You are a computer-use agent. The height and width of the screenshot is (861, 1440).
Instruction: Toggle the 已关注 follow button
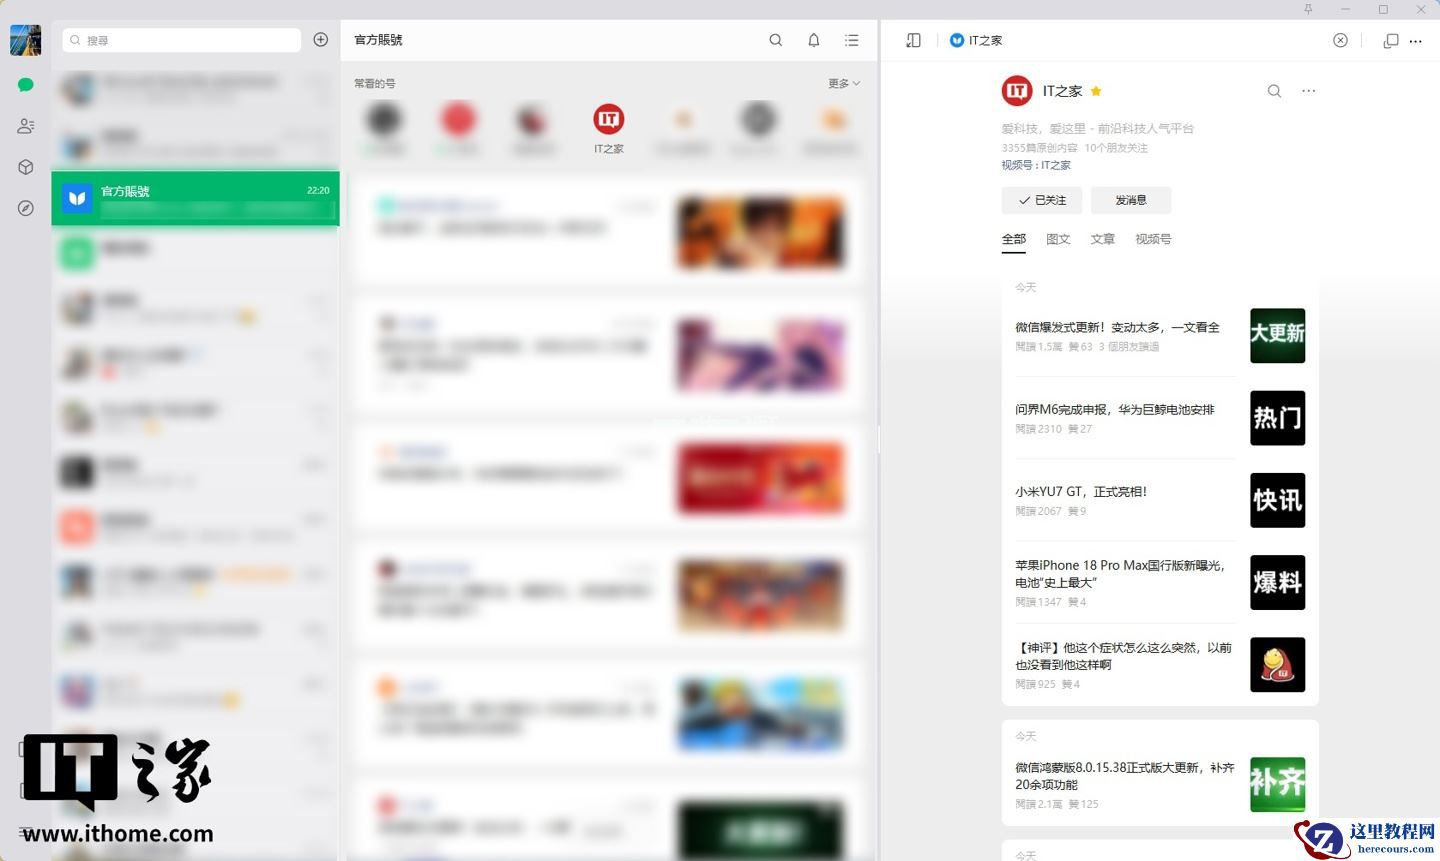tap(1042, 200)
